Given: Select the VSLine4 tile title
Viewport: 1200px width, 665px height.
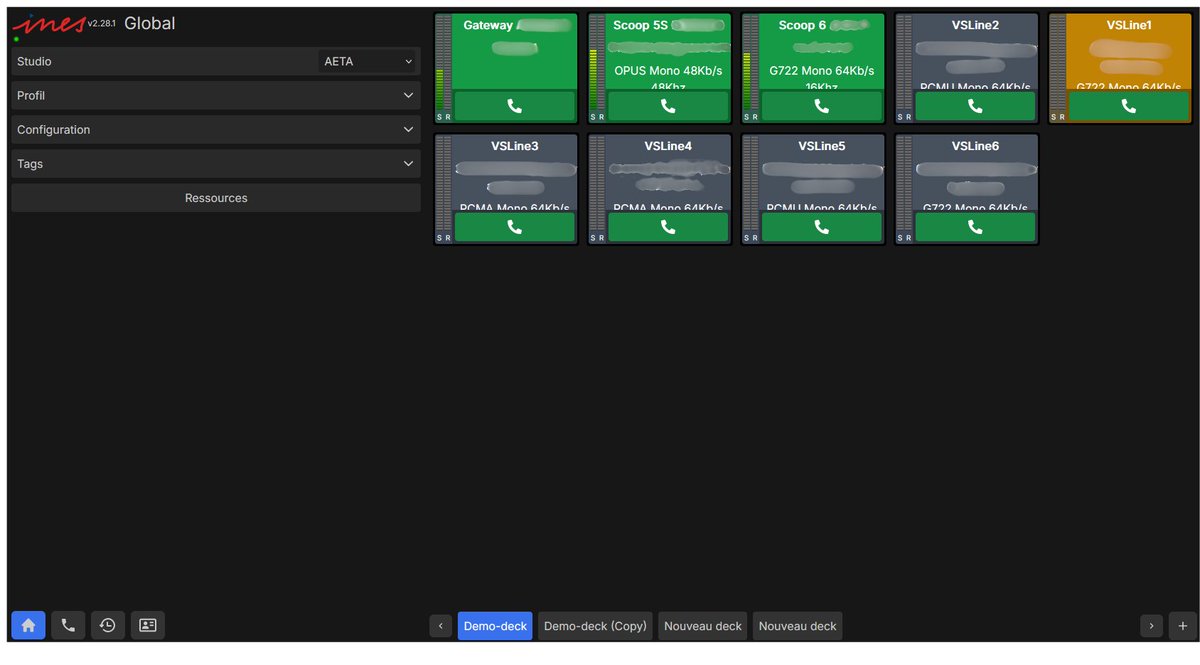Looking at the screenshot, I should [668, 146].
